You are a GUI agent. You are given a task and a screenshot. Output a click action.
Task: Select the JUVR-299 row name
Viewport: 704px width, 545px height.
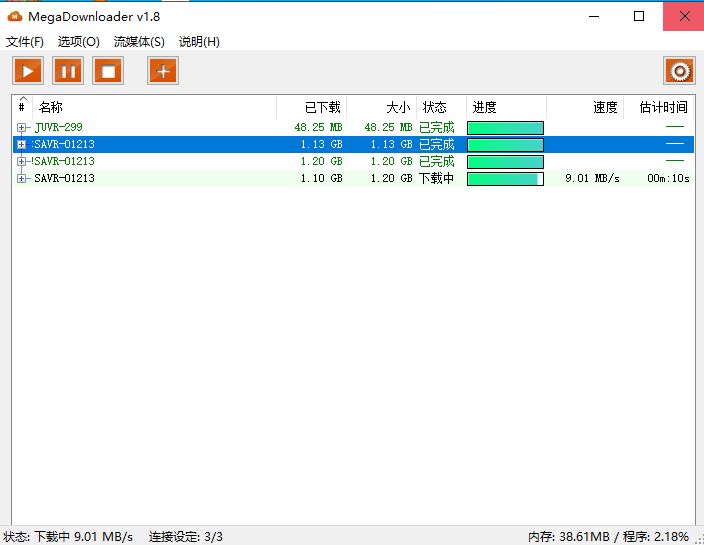pyautogui.click(x=58, y=127)
